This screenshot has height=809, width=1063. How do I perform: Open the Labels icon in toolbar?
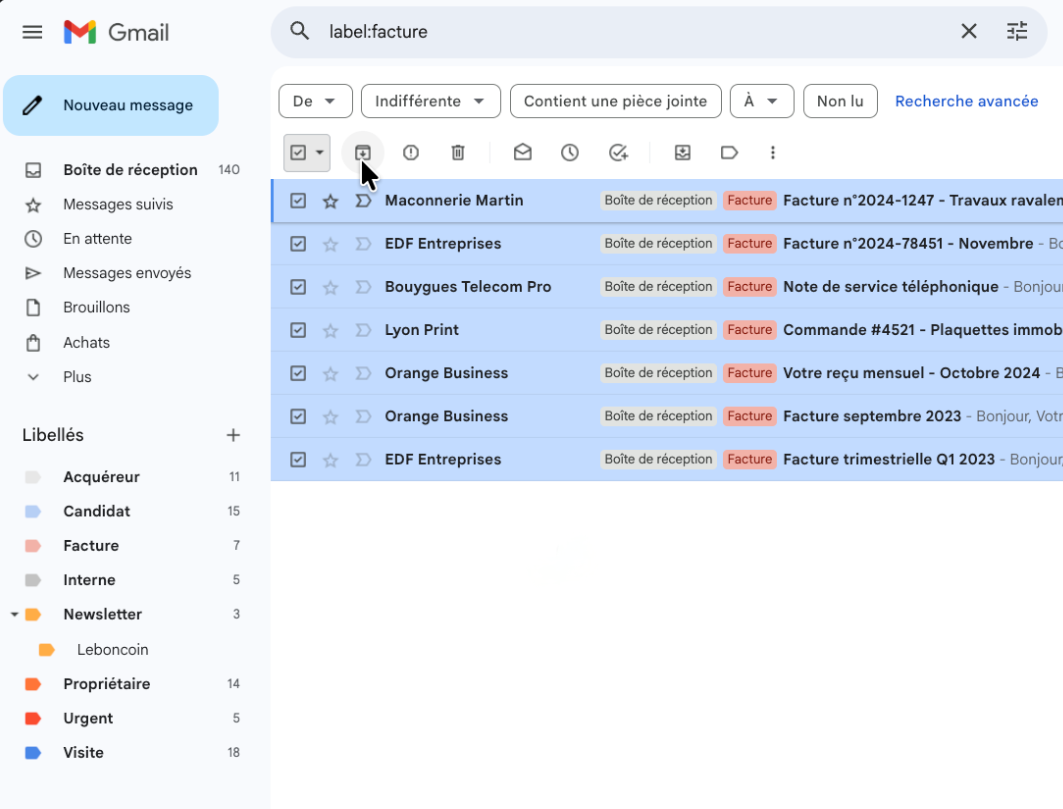click(729, 153)
